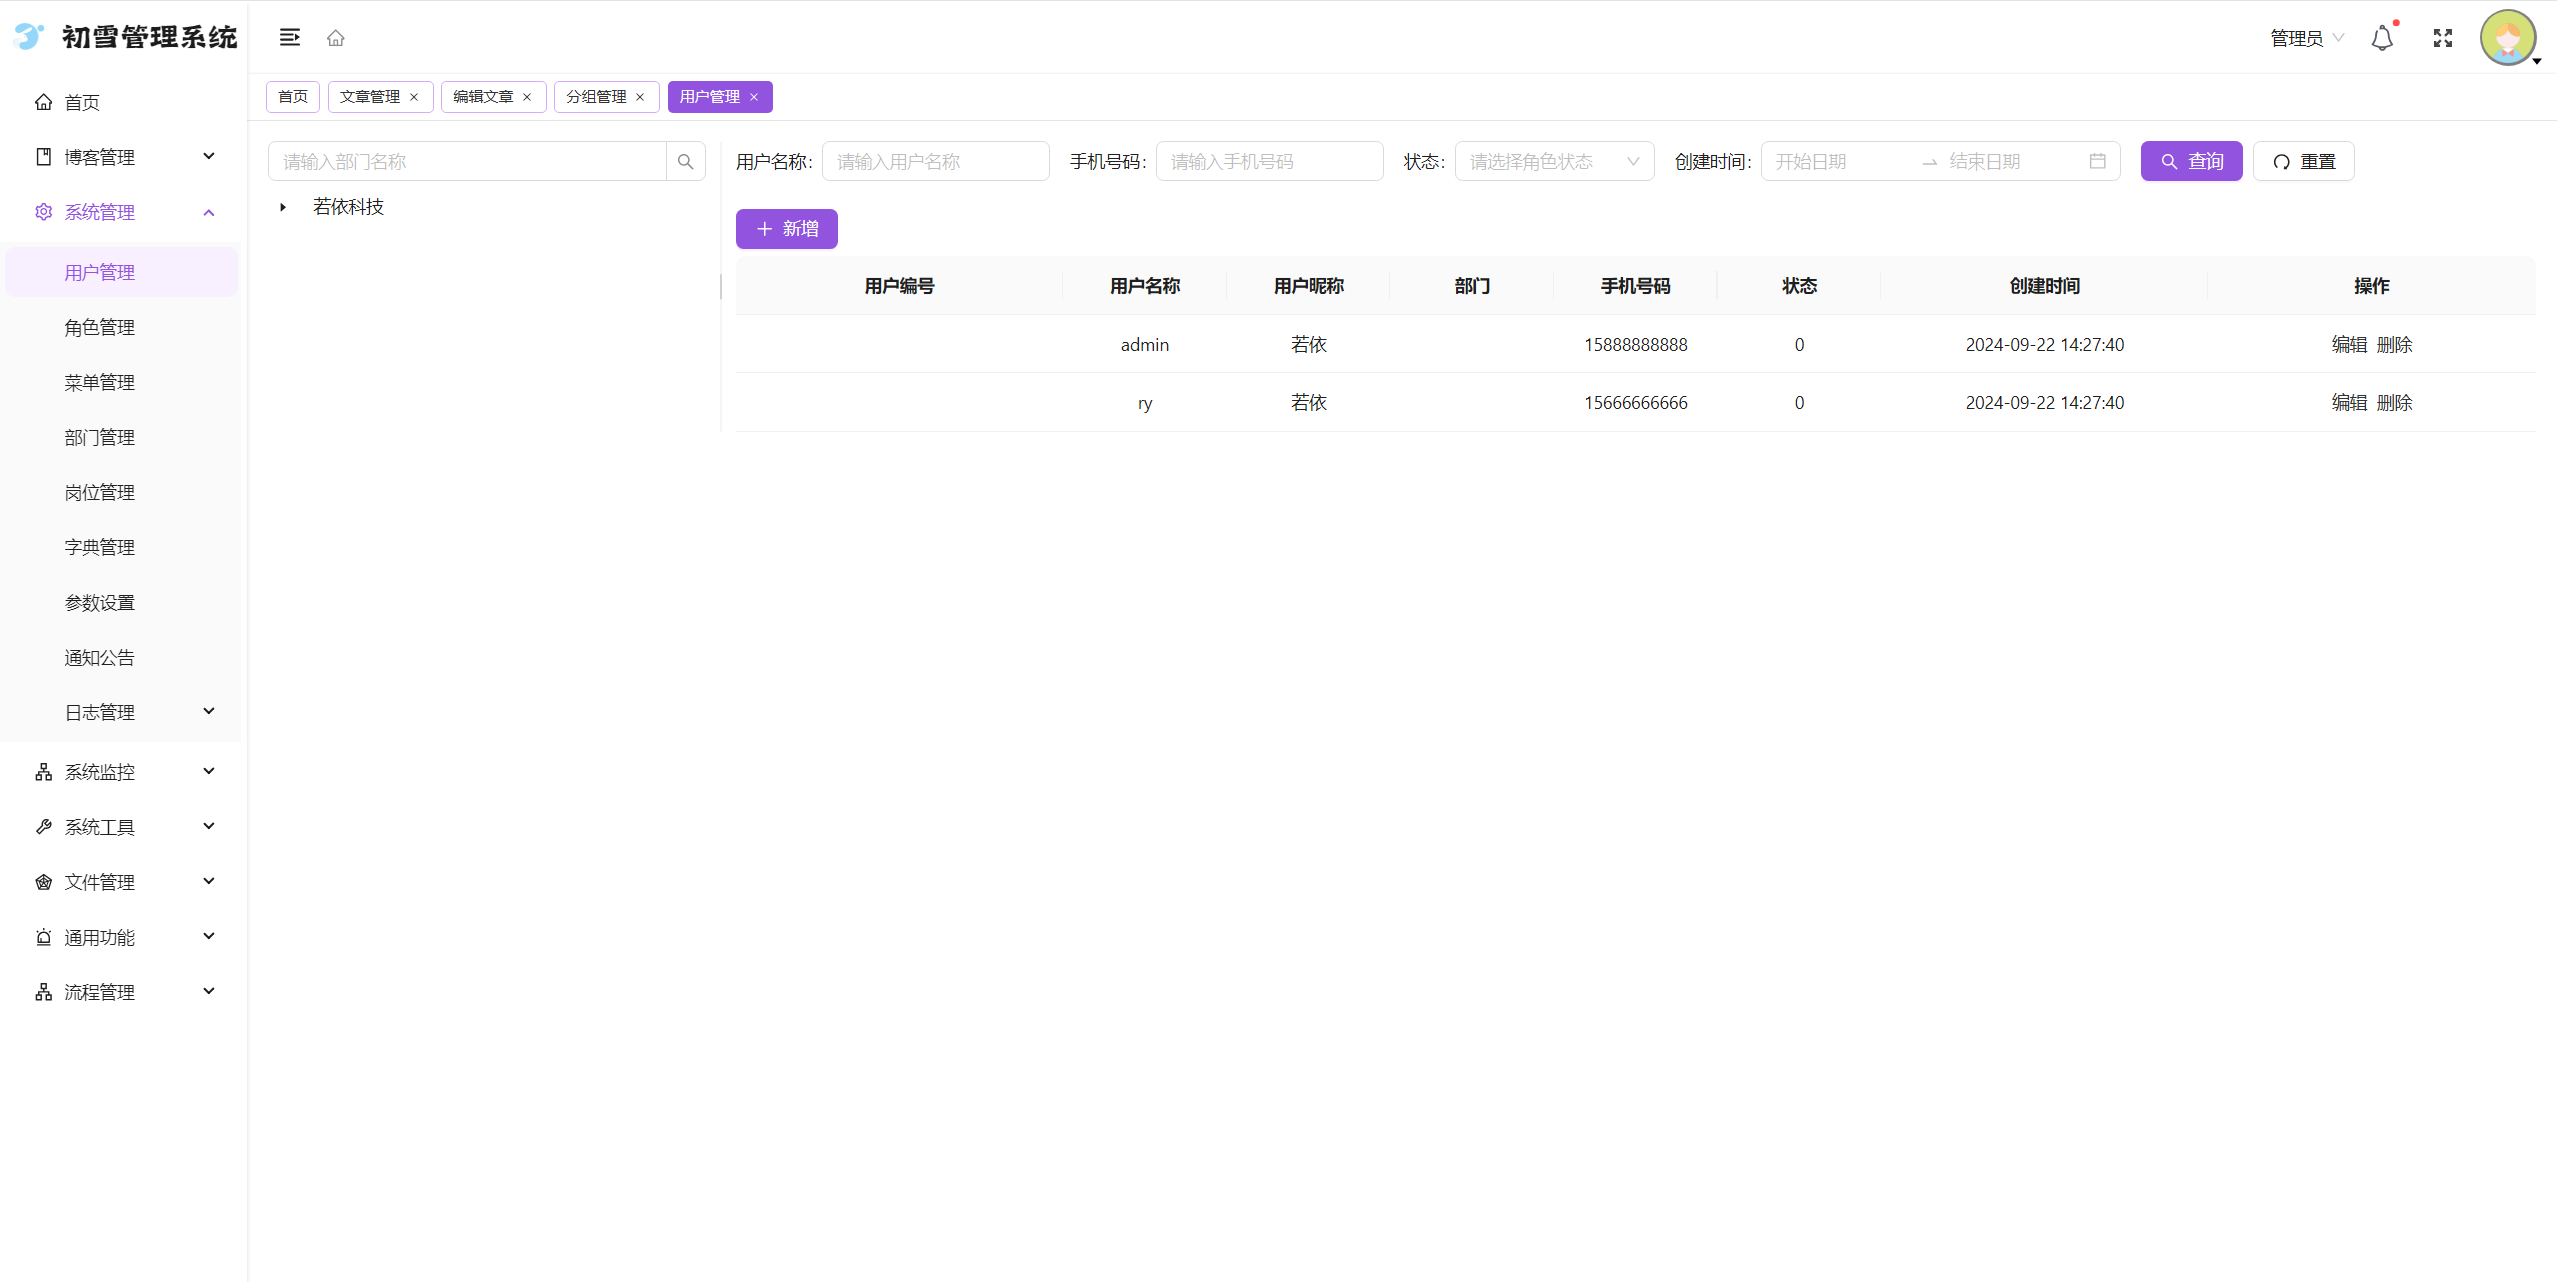Toggle fullscreen mode icon
This screenshot has width=2557, height=1282.
(x=2443, y=38)
